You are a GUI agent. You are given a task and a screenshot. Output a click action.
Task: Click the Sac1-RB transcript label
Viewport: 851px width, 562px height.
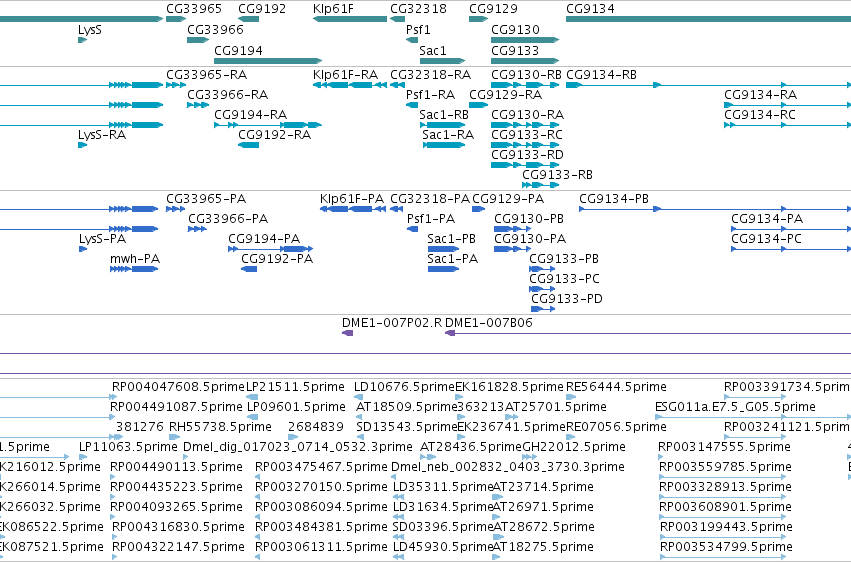point(444,114)
